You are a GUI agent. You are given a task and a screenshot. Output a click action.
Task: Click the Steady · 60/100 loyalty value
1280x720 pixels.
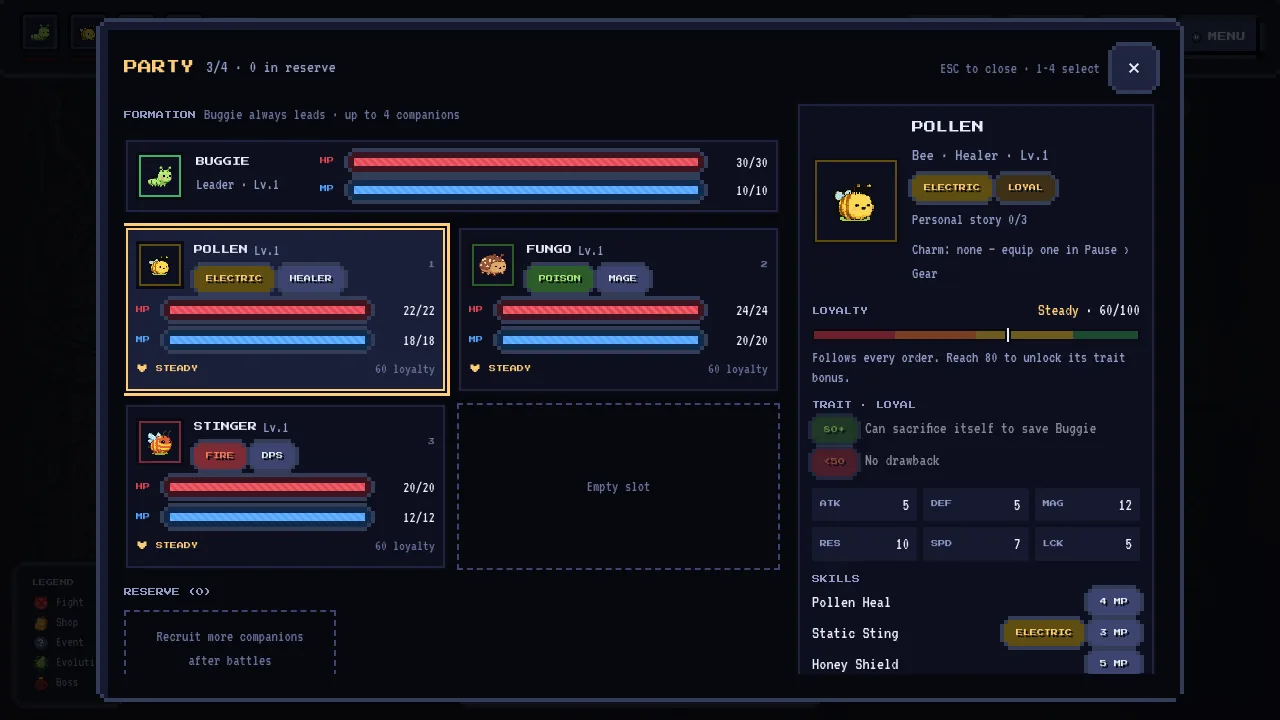coord(1088,311)
